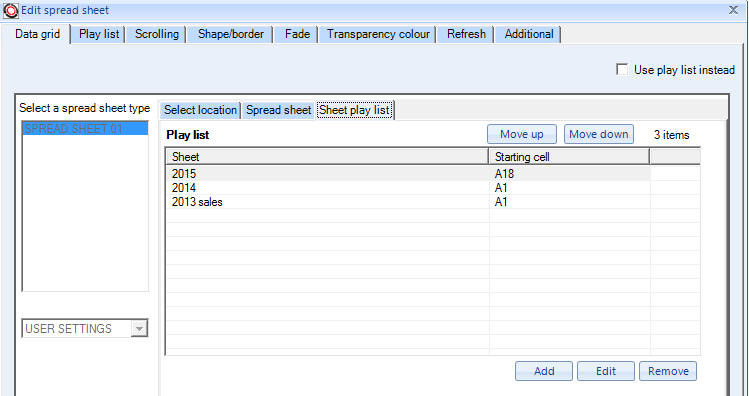The height and width of the screenshot is (396, 749).
Task: Add a new sheet to the play list
Action: pos(544,371)
